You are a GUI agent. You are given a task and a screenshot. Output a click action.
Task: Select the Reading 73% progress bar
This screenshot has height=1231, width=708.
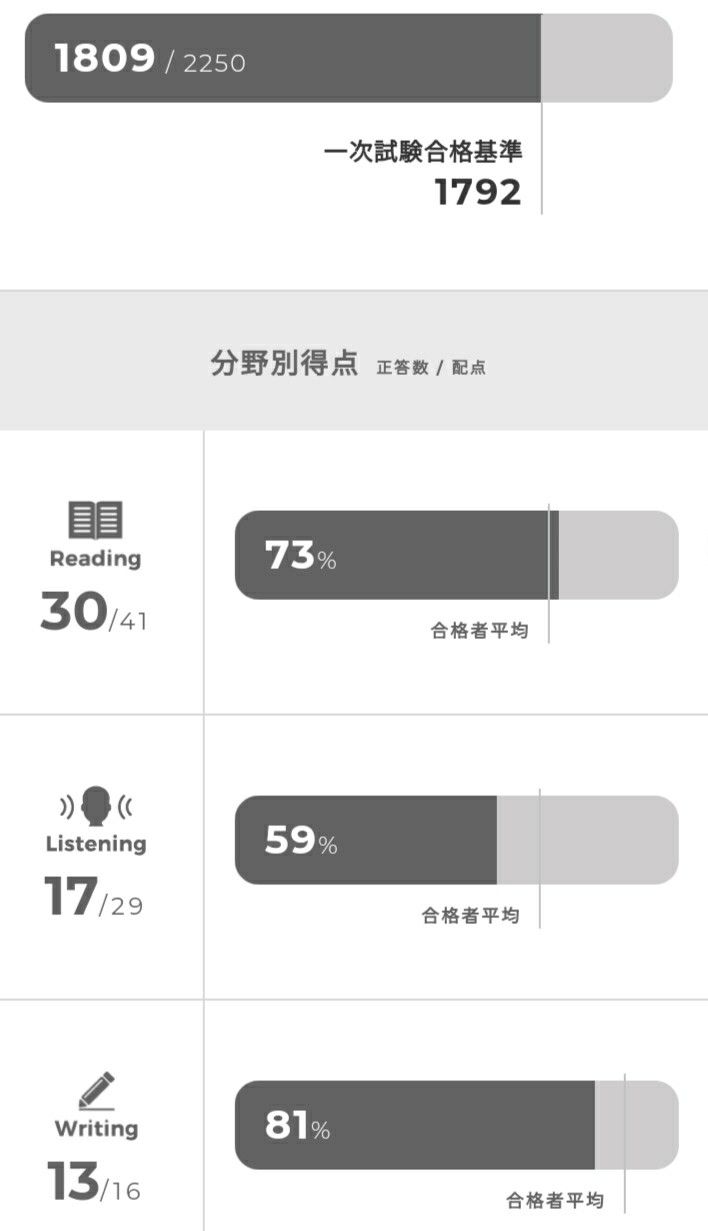[x=456, y=555]
